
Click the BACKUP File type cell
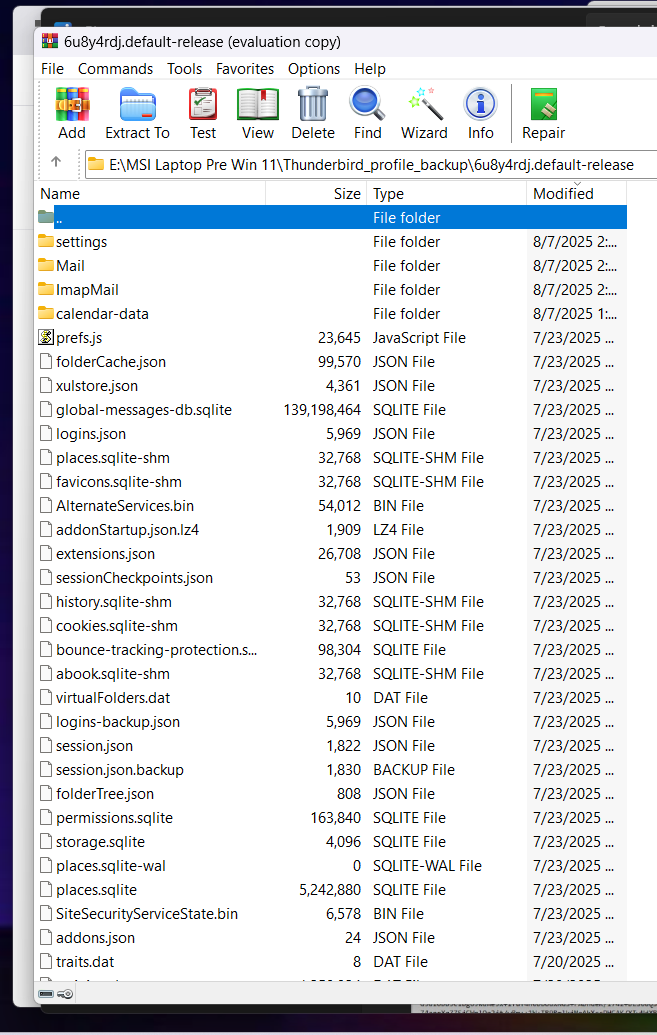pos(414,769)
